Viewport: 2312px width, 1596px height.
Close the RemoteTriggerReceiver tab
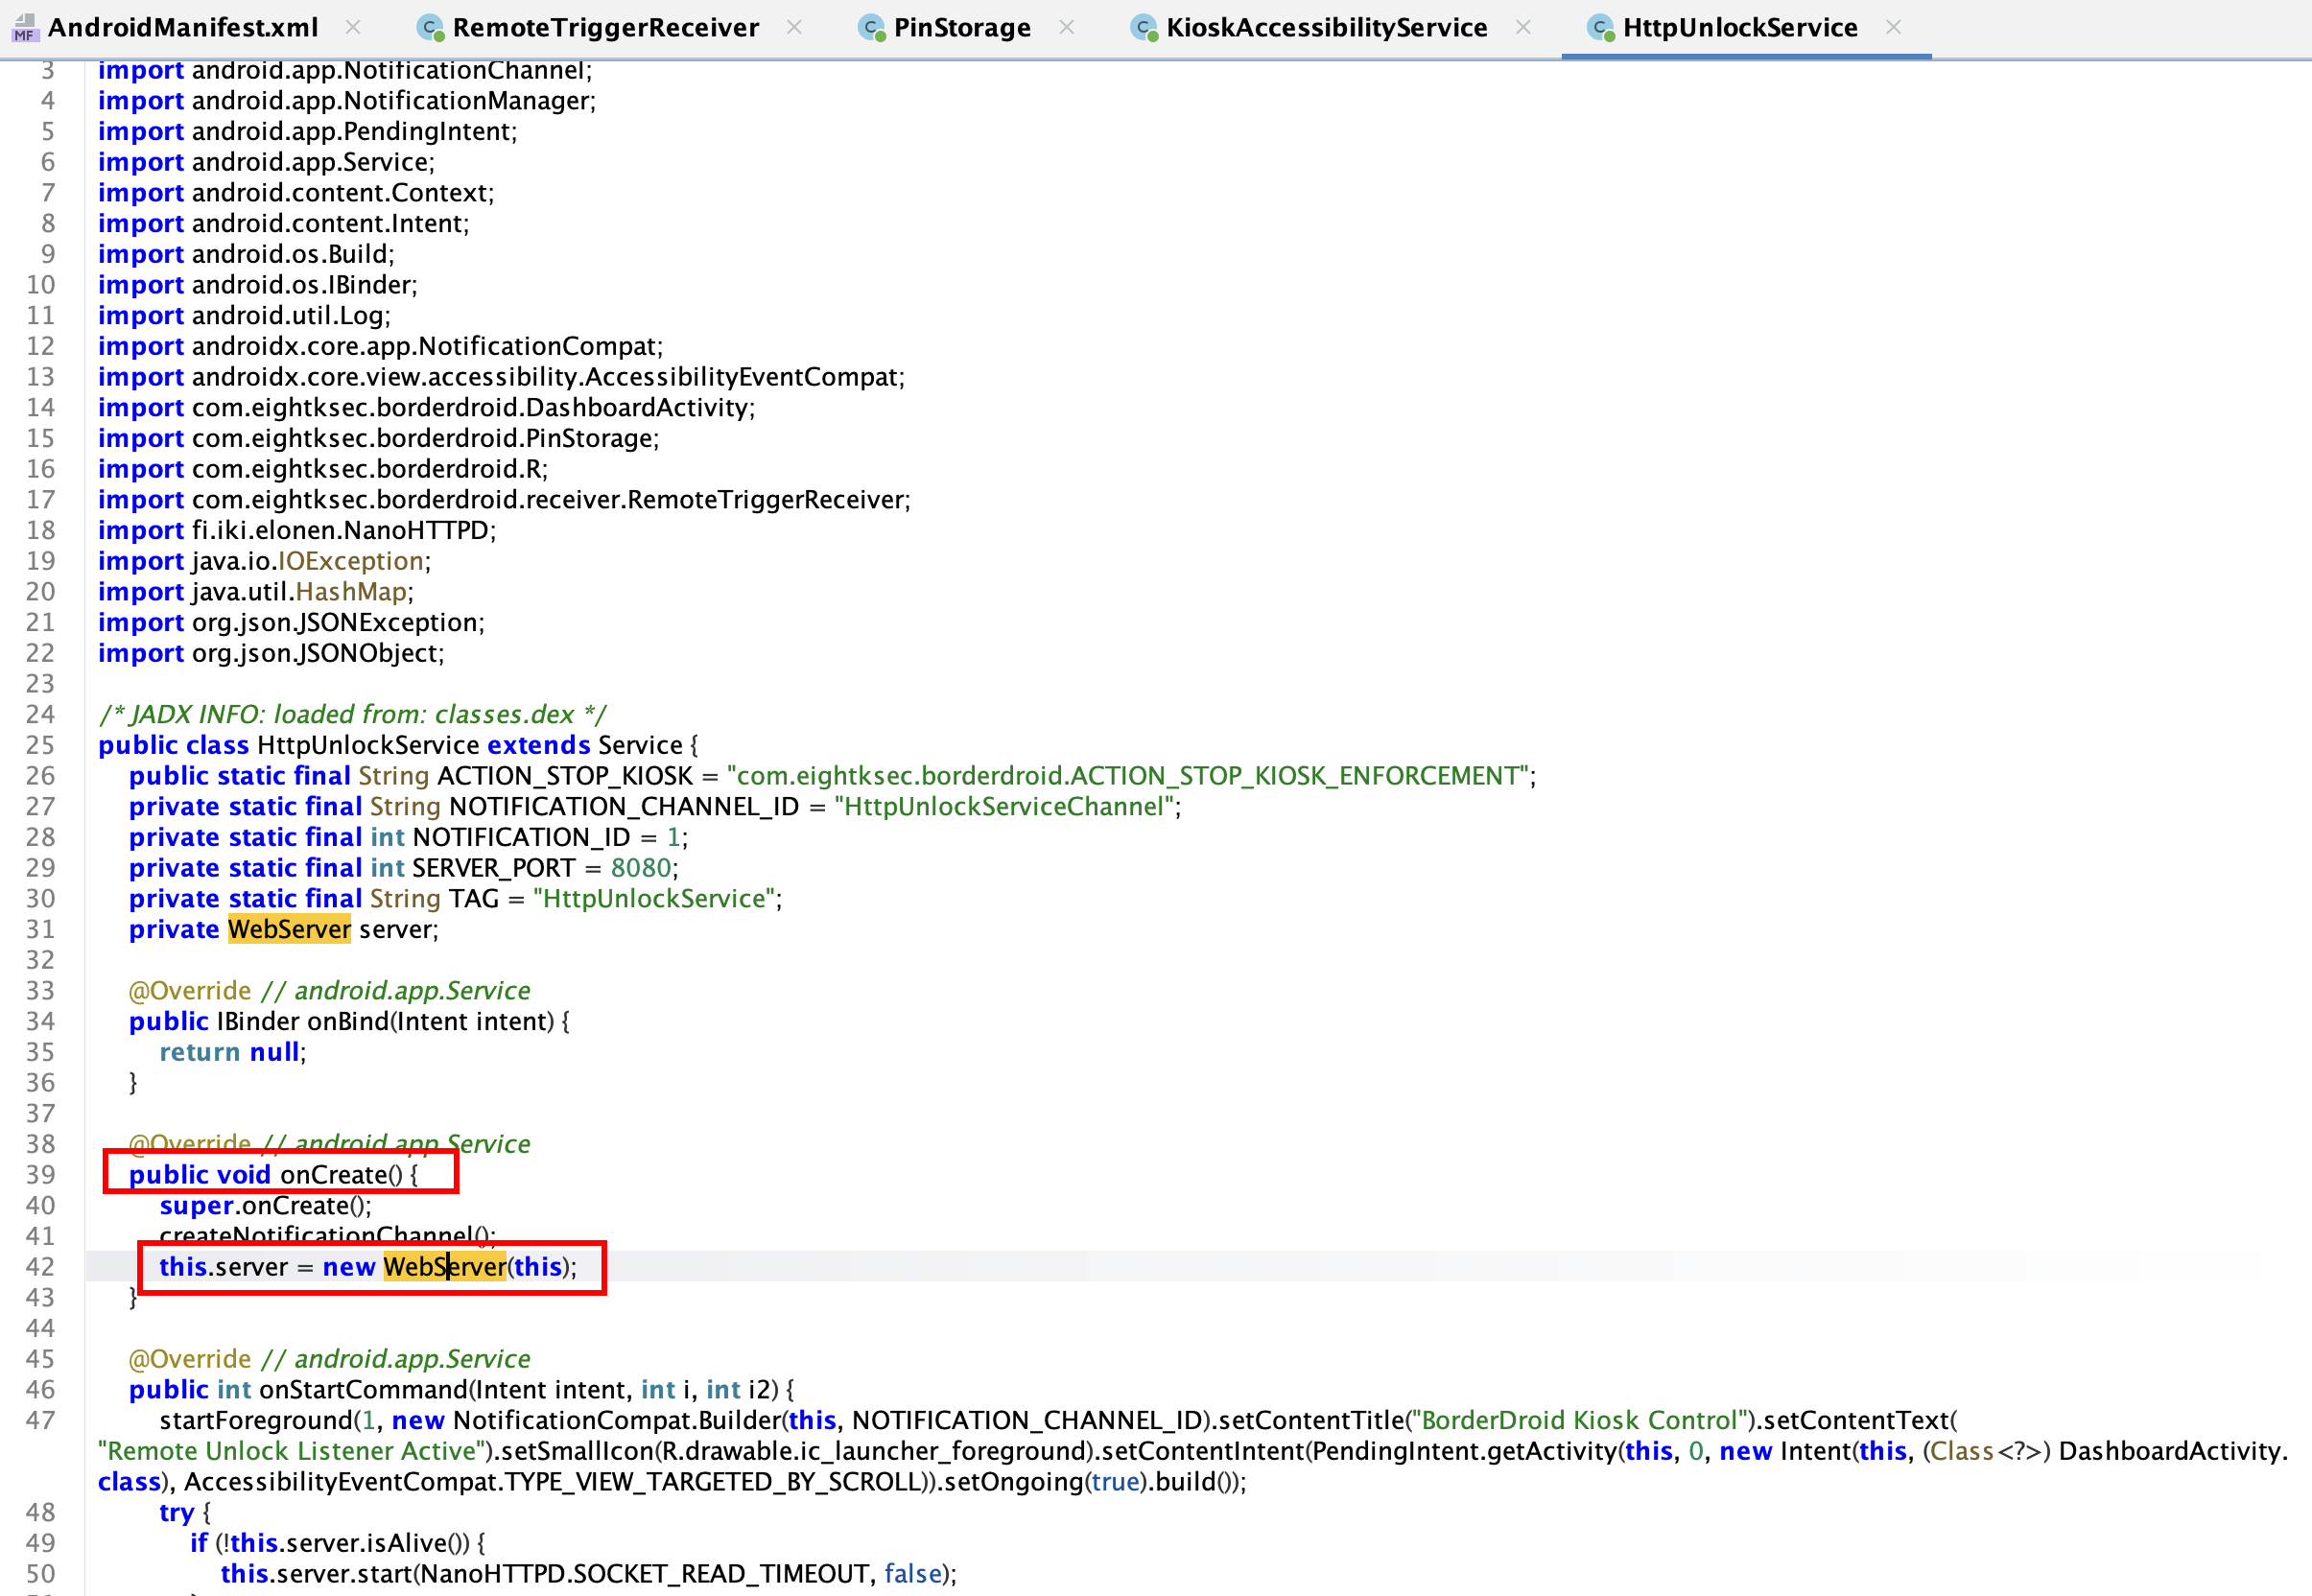click(794, 27)
